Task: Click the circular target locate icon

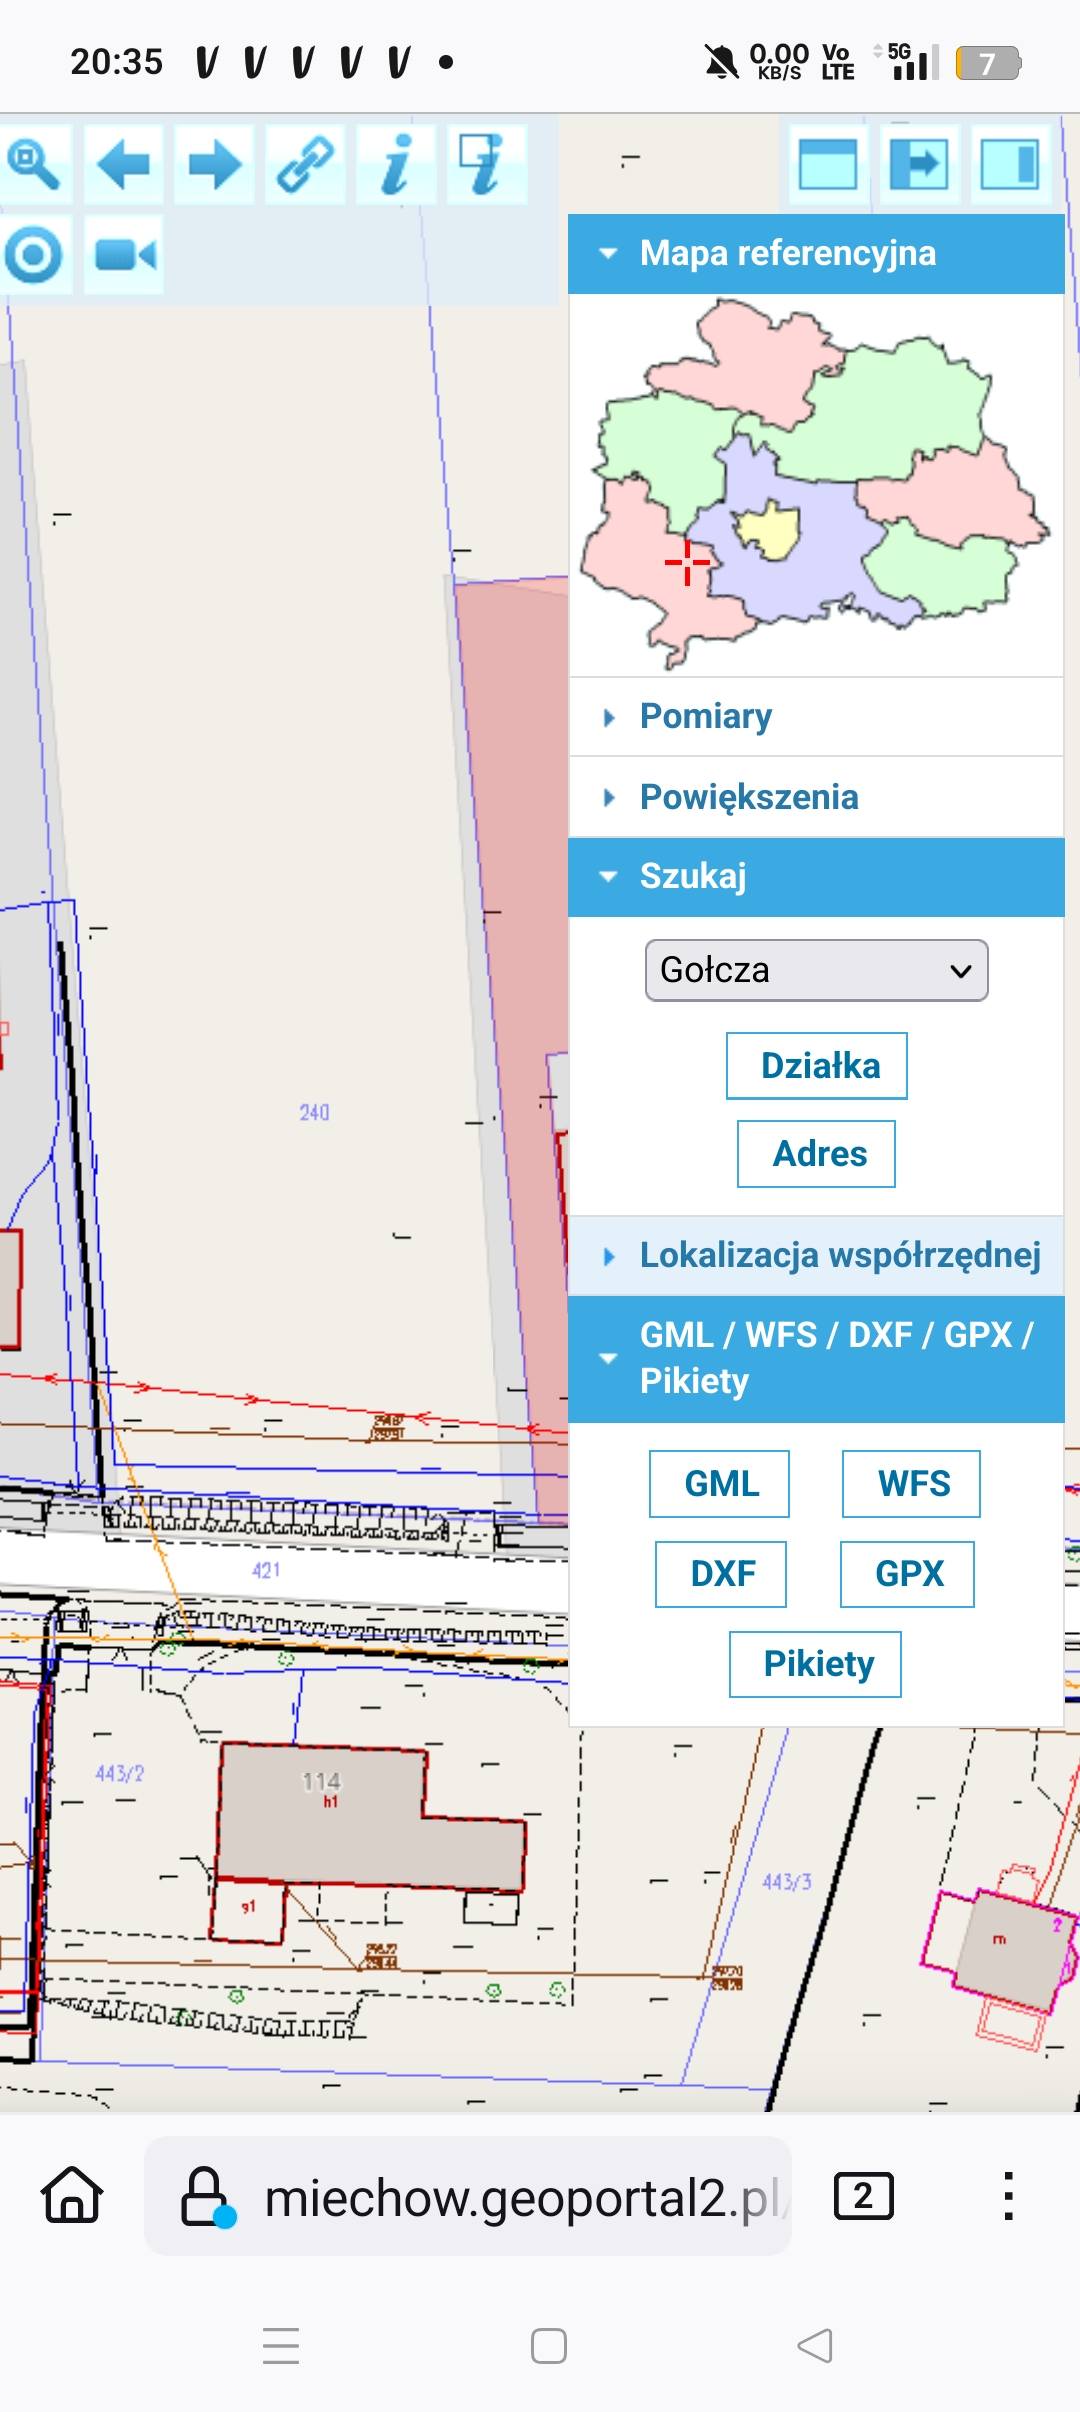Action: (35, 256)
